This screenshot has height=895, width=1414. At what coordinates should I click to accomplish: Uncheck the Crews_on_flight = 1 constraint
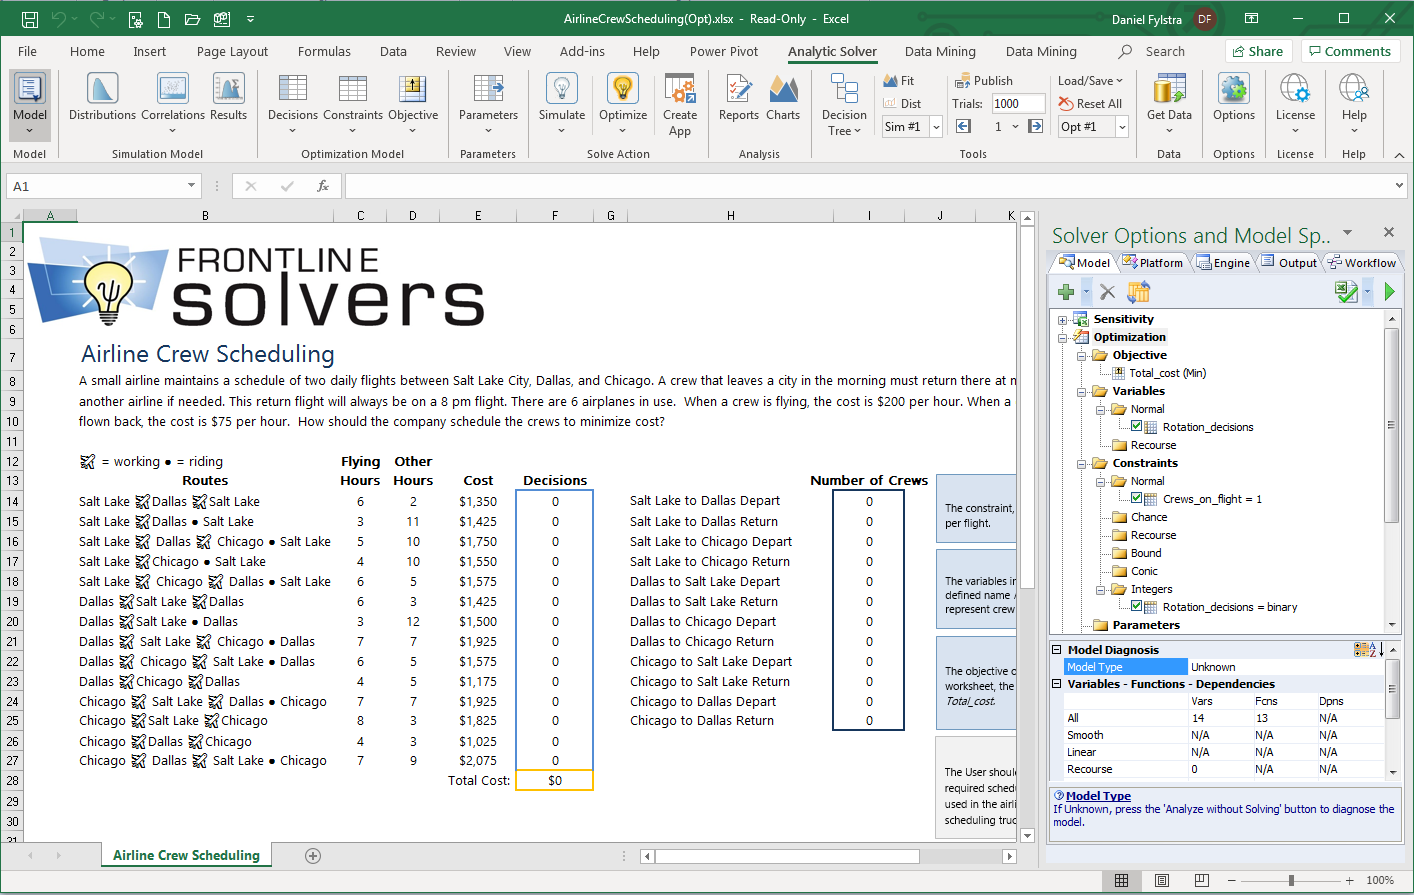coord(1136,498)
